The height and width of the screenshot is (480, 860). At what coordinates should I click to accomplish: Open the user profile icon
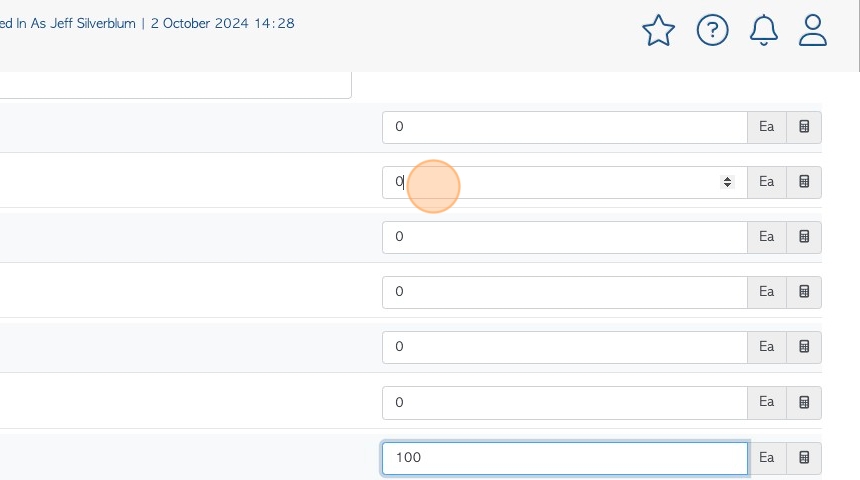click(812, 30)
